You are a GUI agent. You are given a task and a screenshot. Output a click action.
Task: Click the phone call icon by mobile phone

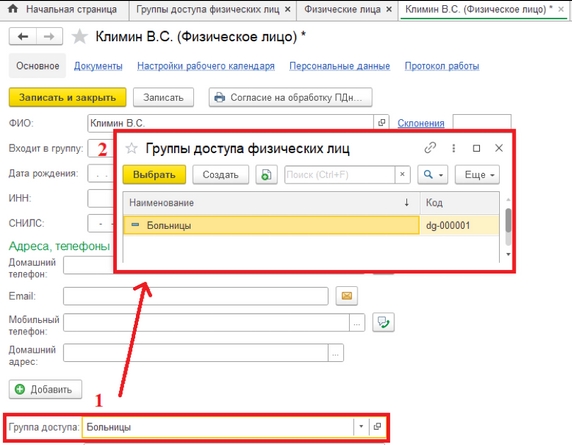pos(383,322)
